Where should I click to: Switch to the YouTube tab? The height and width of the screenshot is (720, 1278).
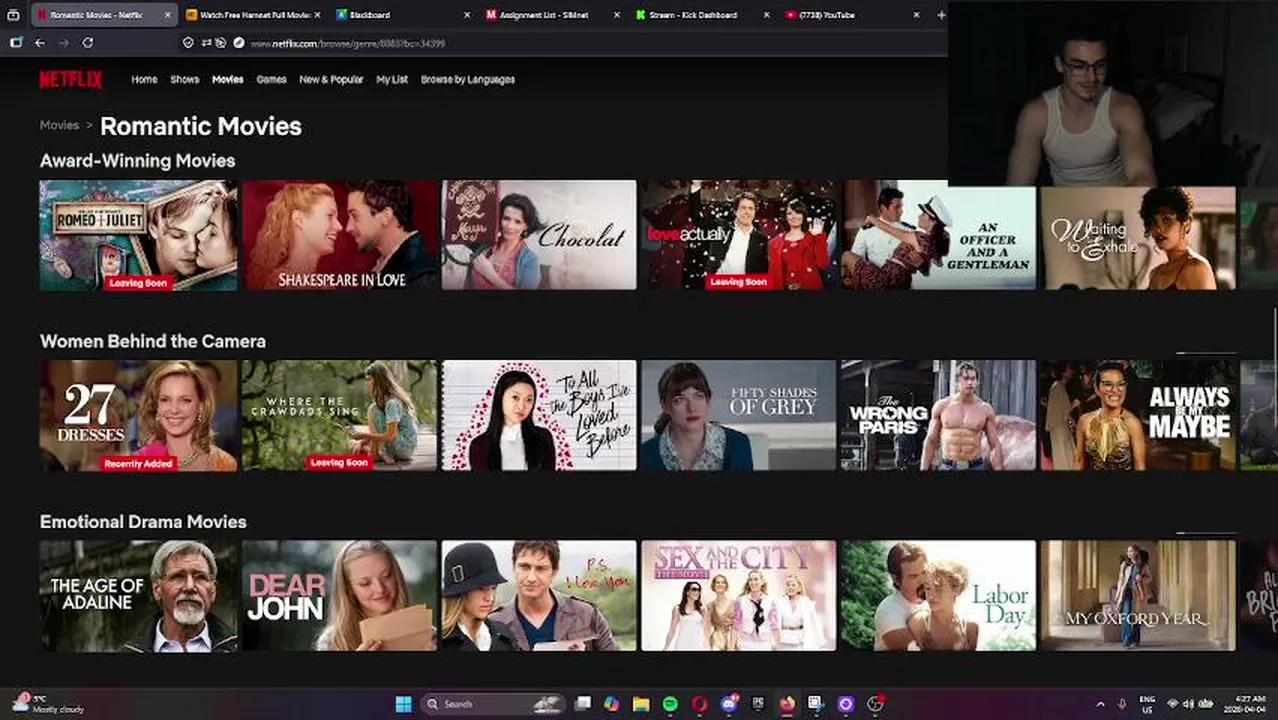point(853,15)
